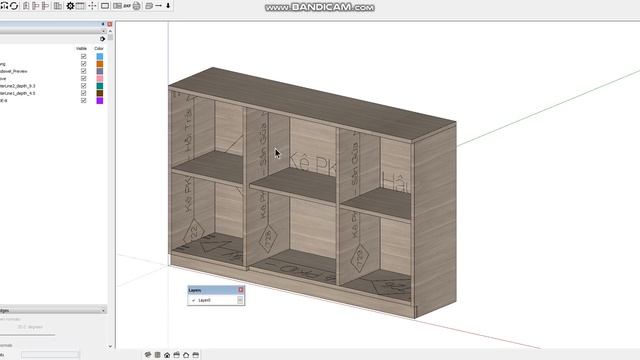Close the side tray panel
The height and width of the screenshot is (360, 640).
click(x=109, y=24)
